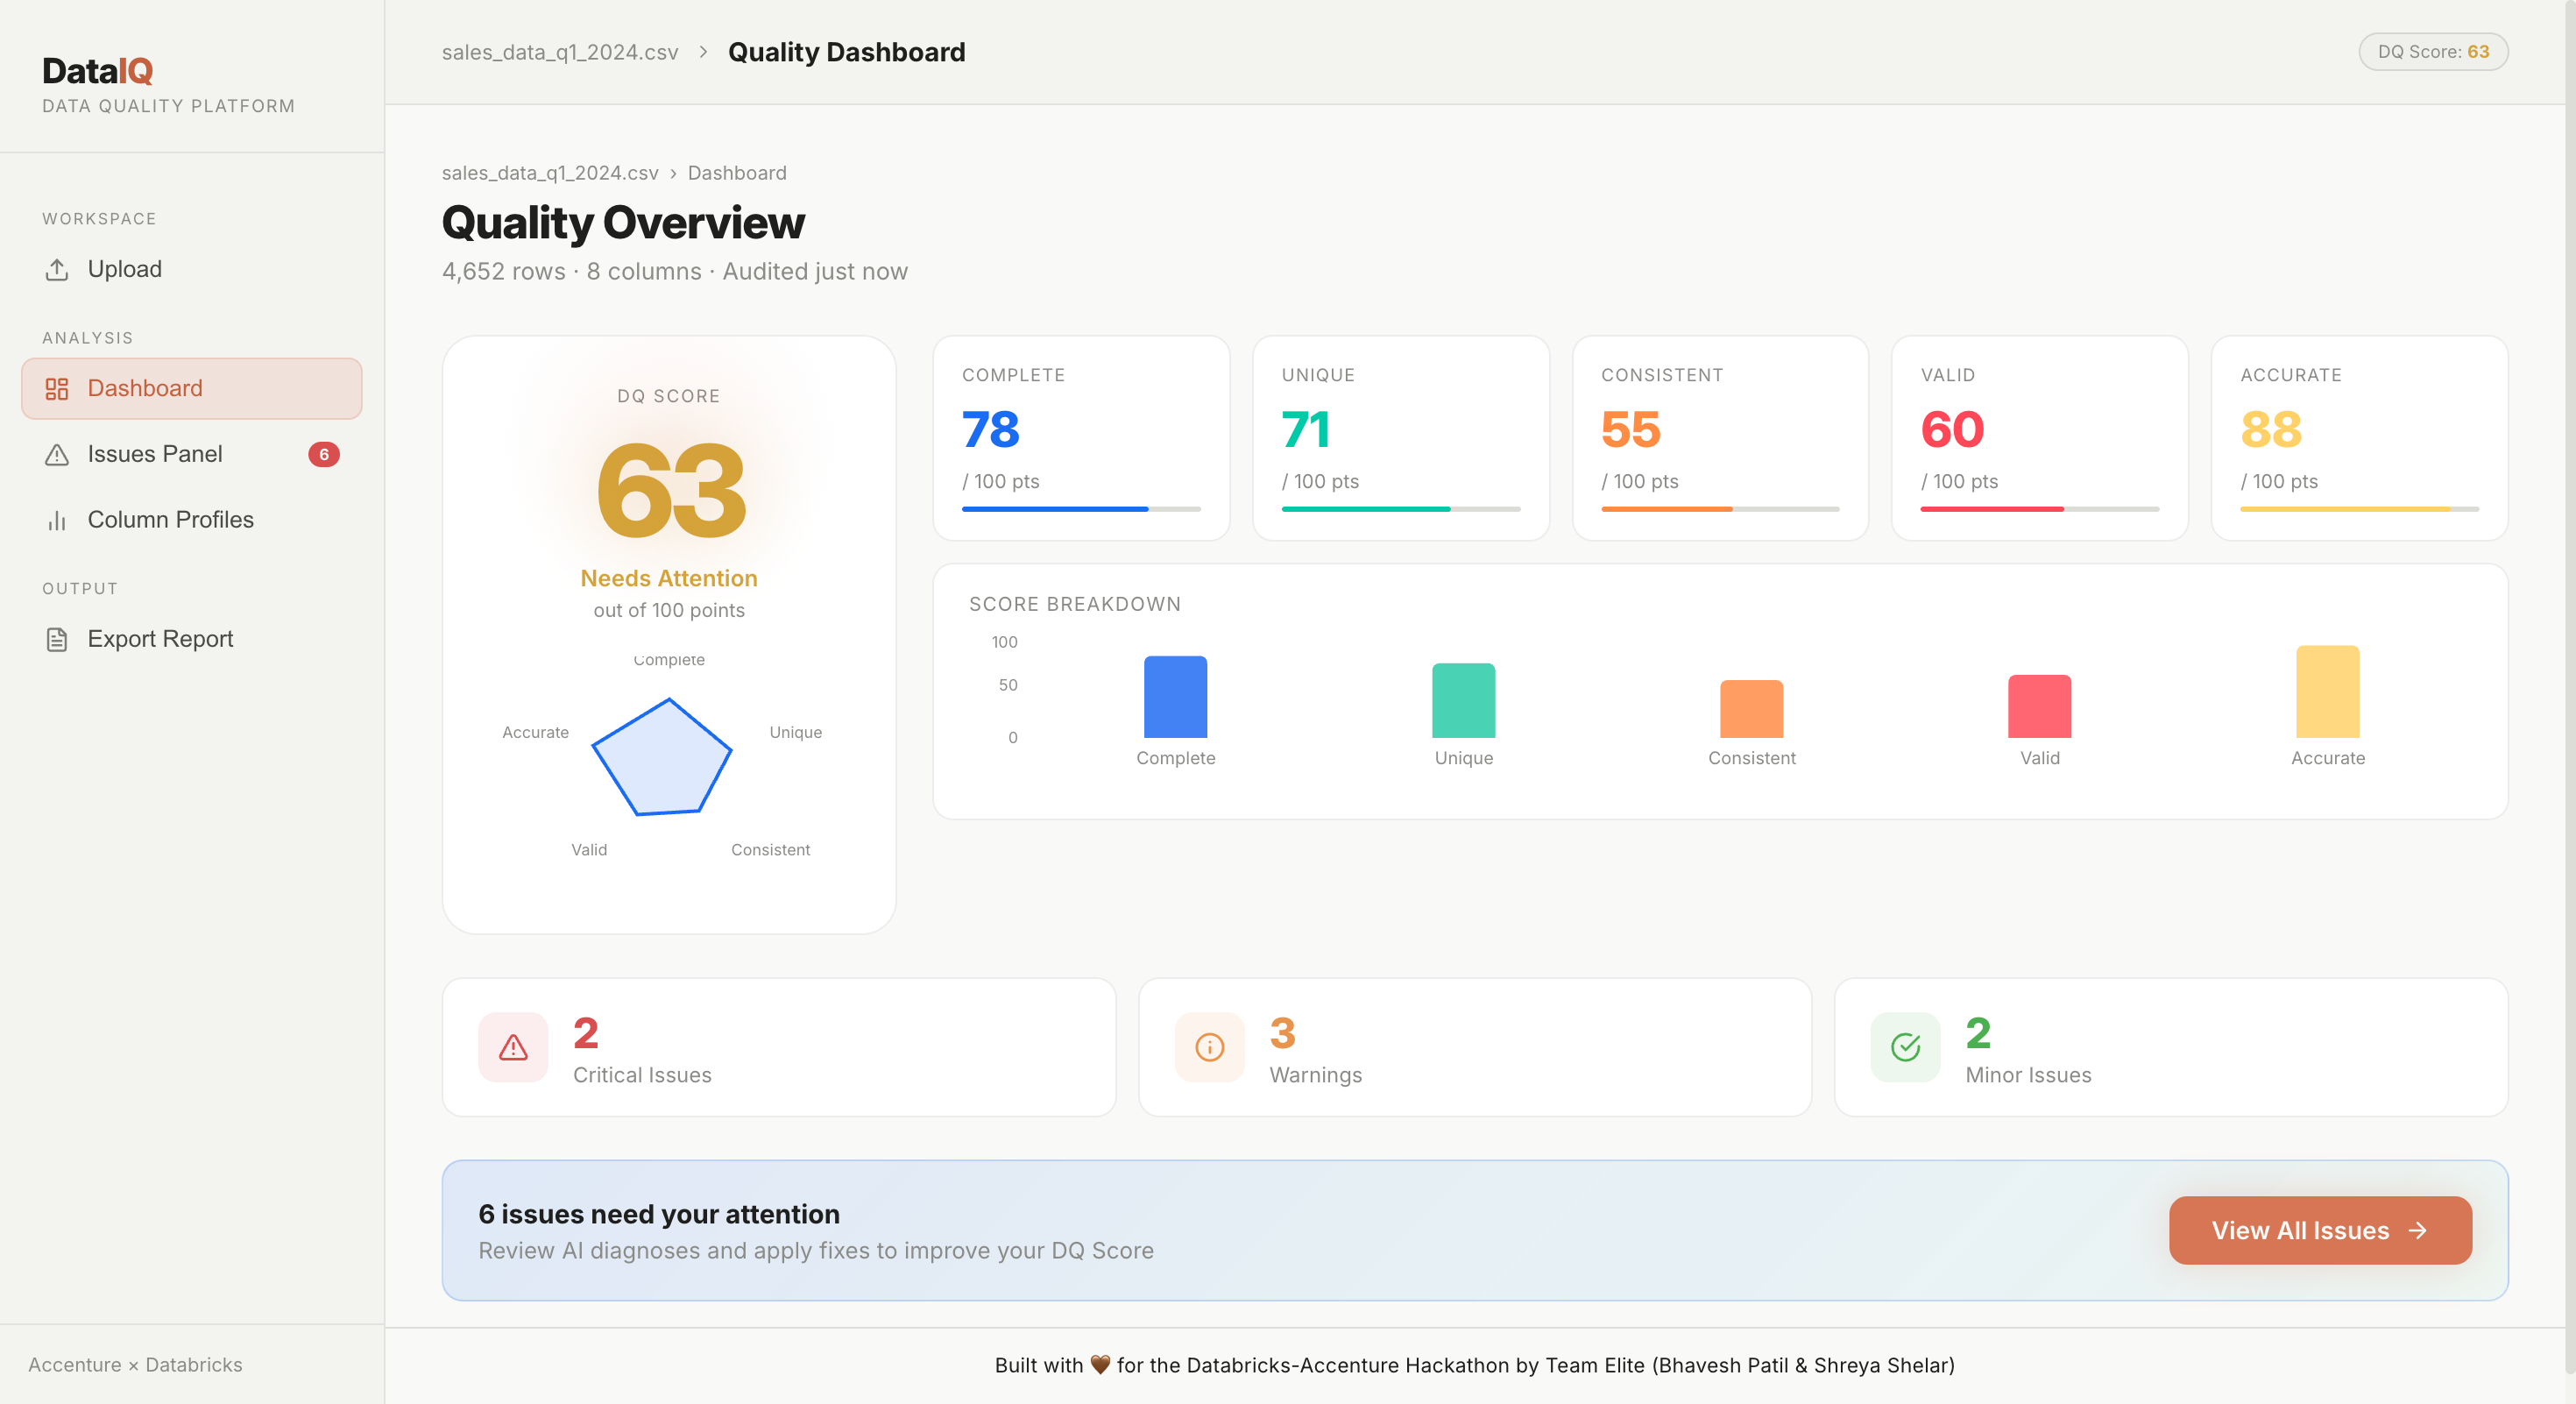Click the blue Complete bar in chart
Image resolution: width=2576 pixels, height=1404 pixels.
pyautogui.click(x=1175, y=697)
